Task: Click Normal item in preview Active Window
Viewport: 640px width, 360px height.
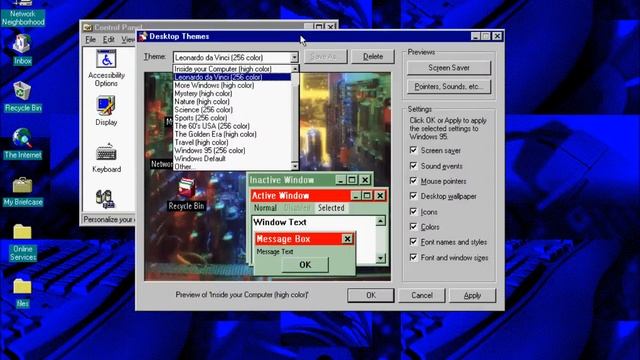Action: point(265,208)
